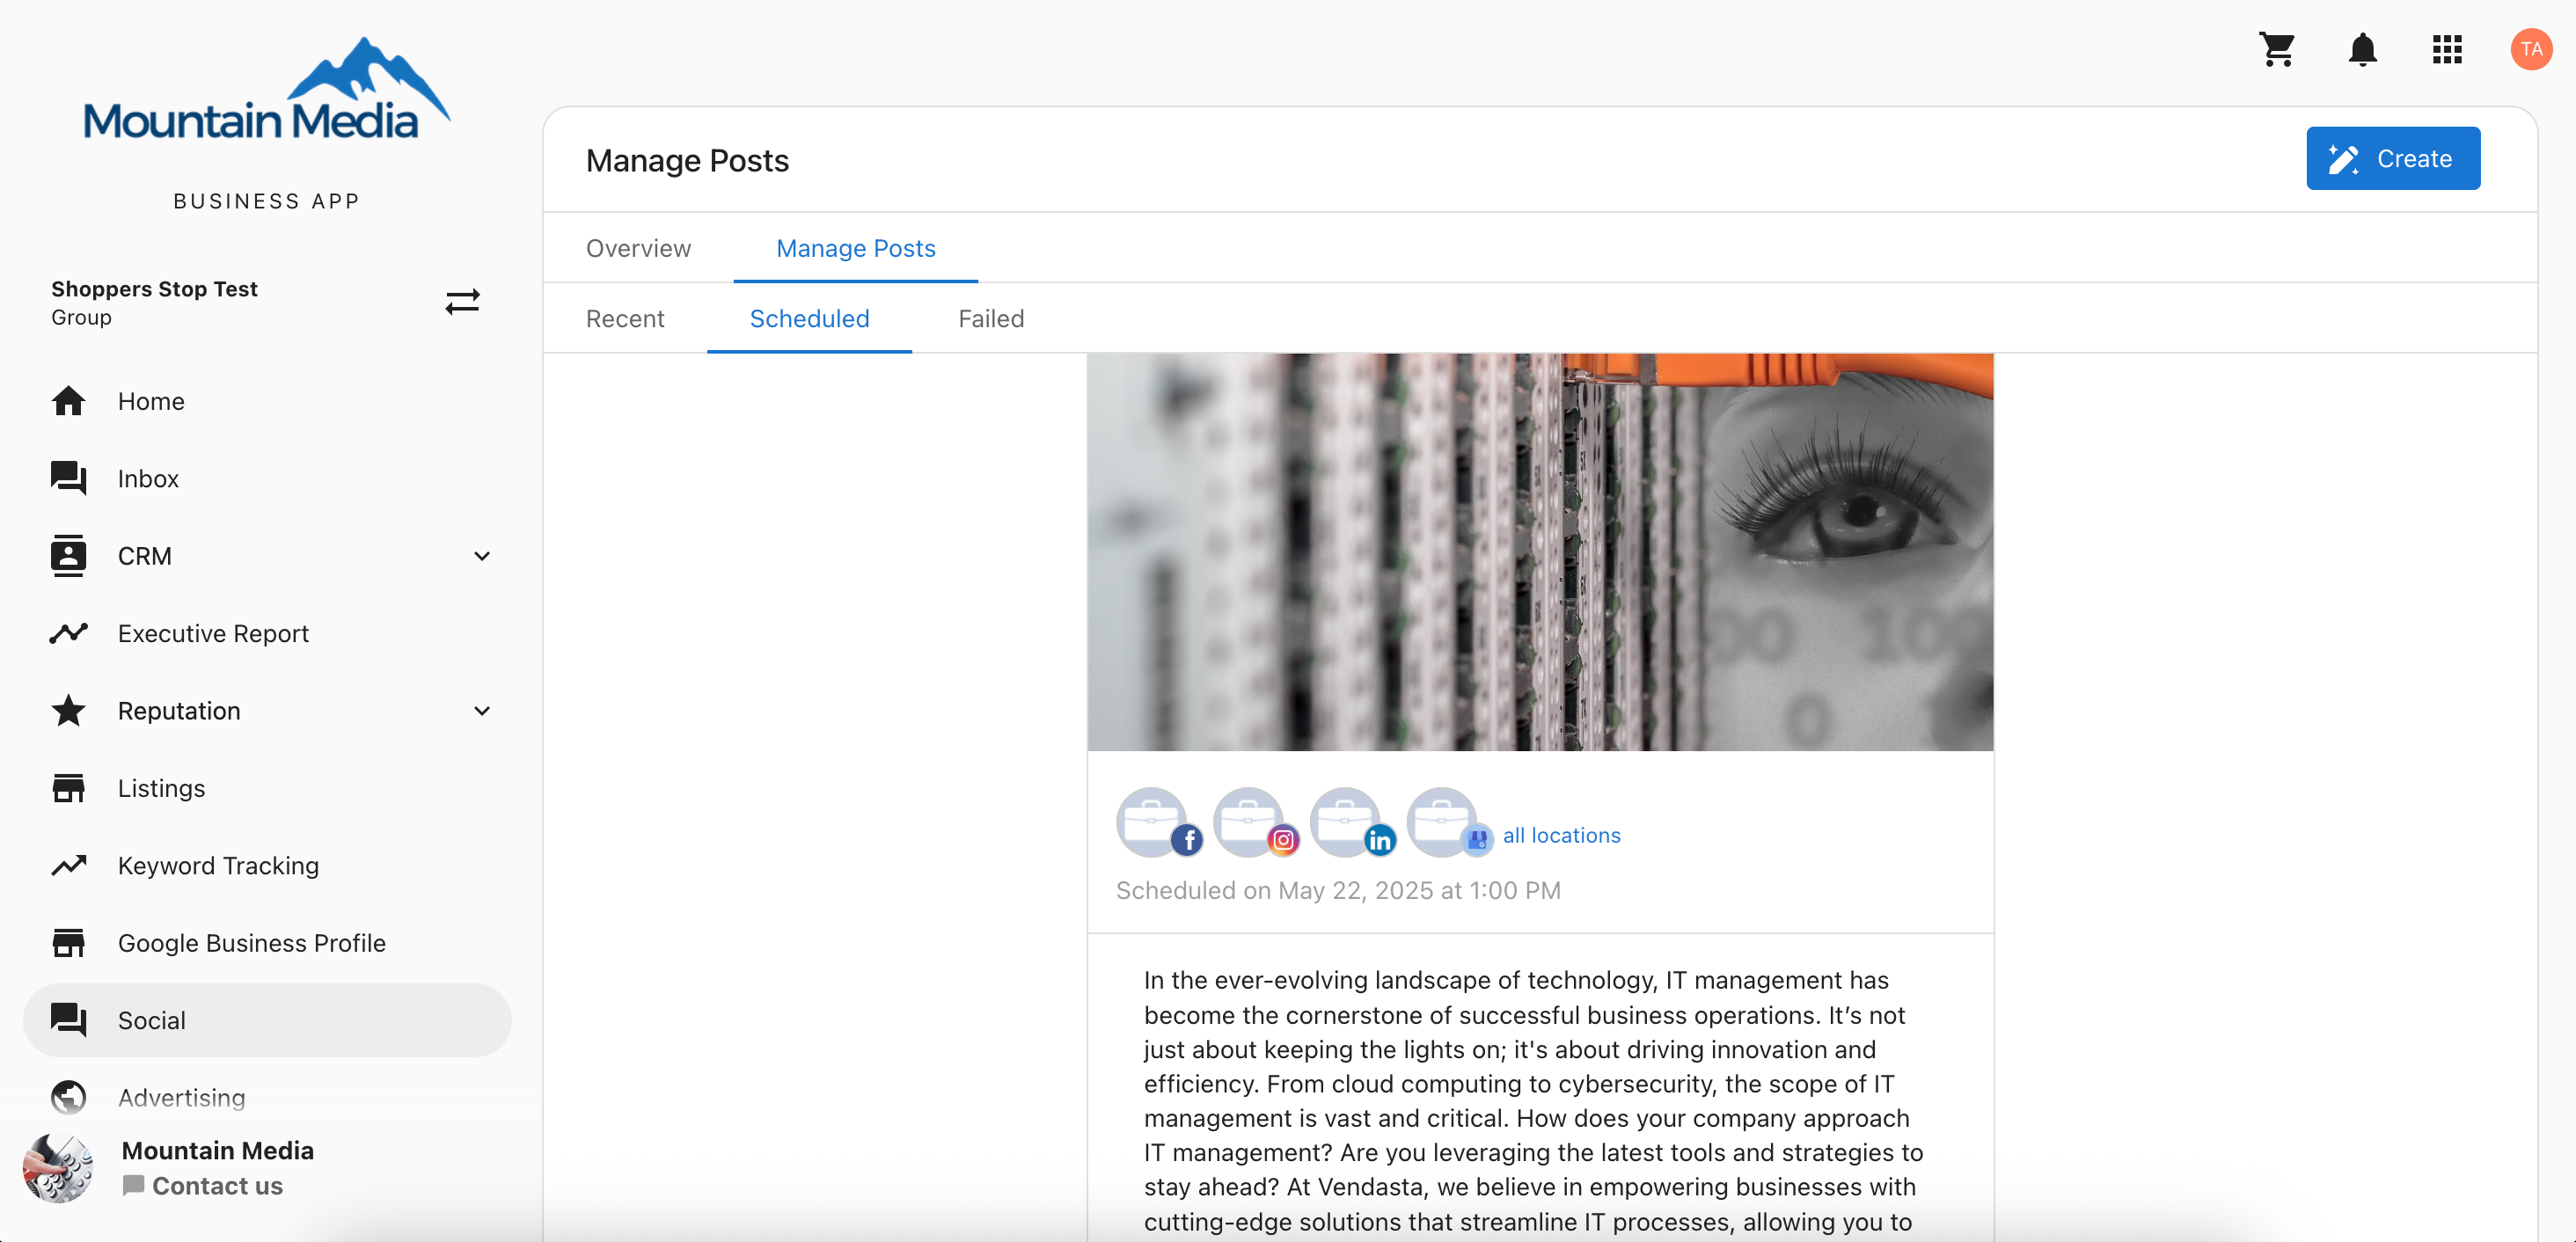Click the Home house icon
This screenshot has width=2576, height=1242.
[x=68, y=401]
